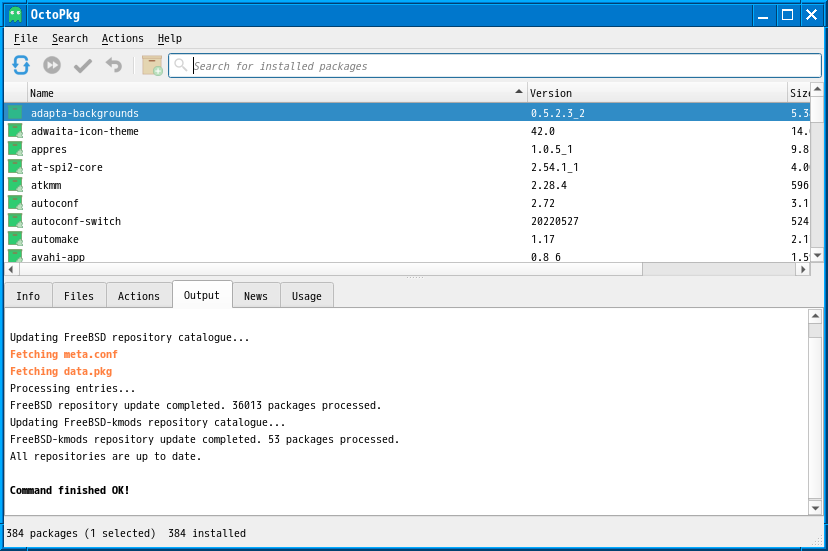Click package icon beside at-spi2-core
Image resolution: width=828 pixels, height=551 pixels.
click(15, 166)
